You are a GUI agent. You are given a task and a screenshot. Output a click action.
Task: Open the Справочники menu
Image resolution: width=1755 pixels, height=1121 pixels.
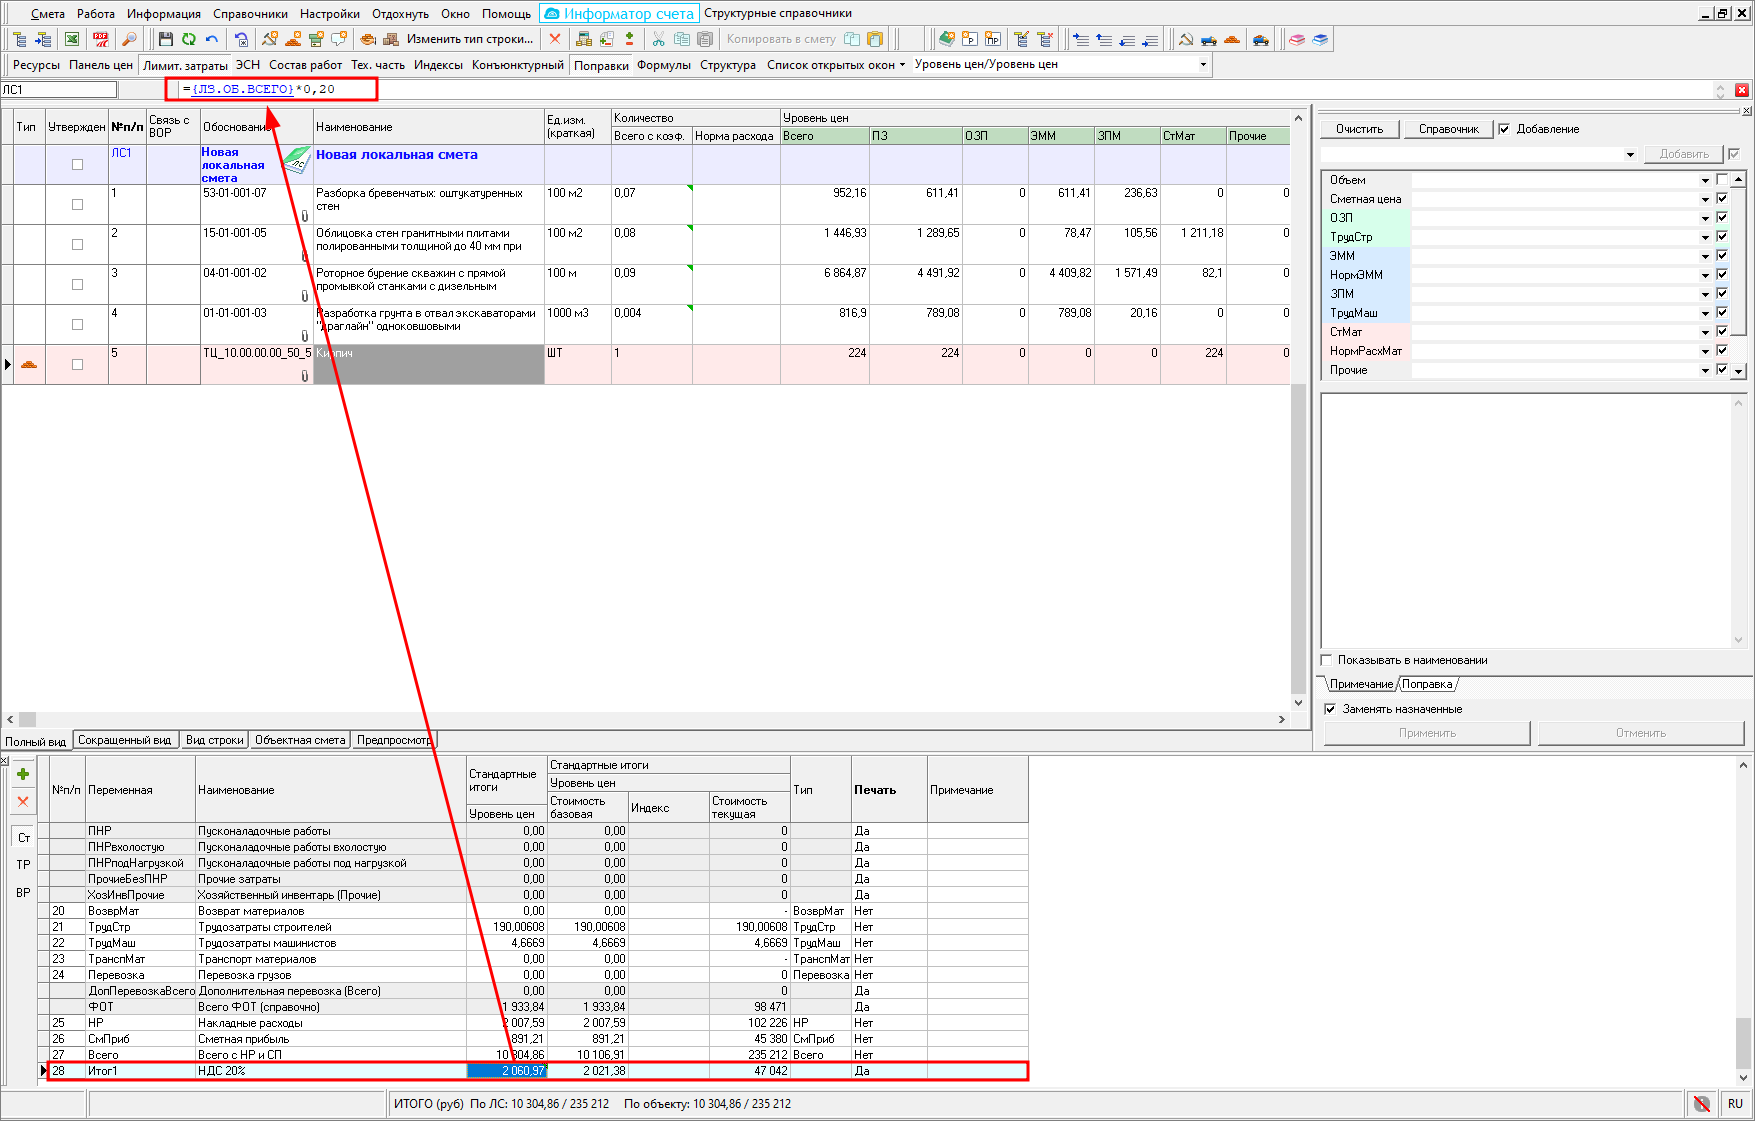point(250,14)
